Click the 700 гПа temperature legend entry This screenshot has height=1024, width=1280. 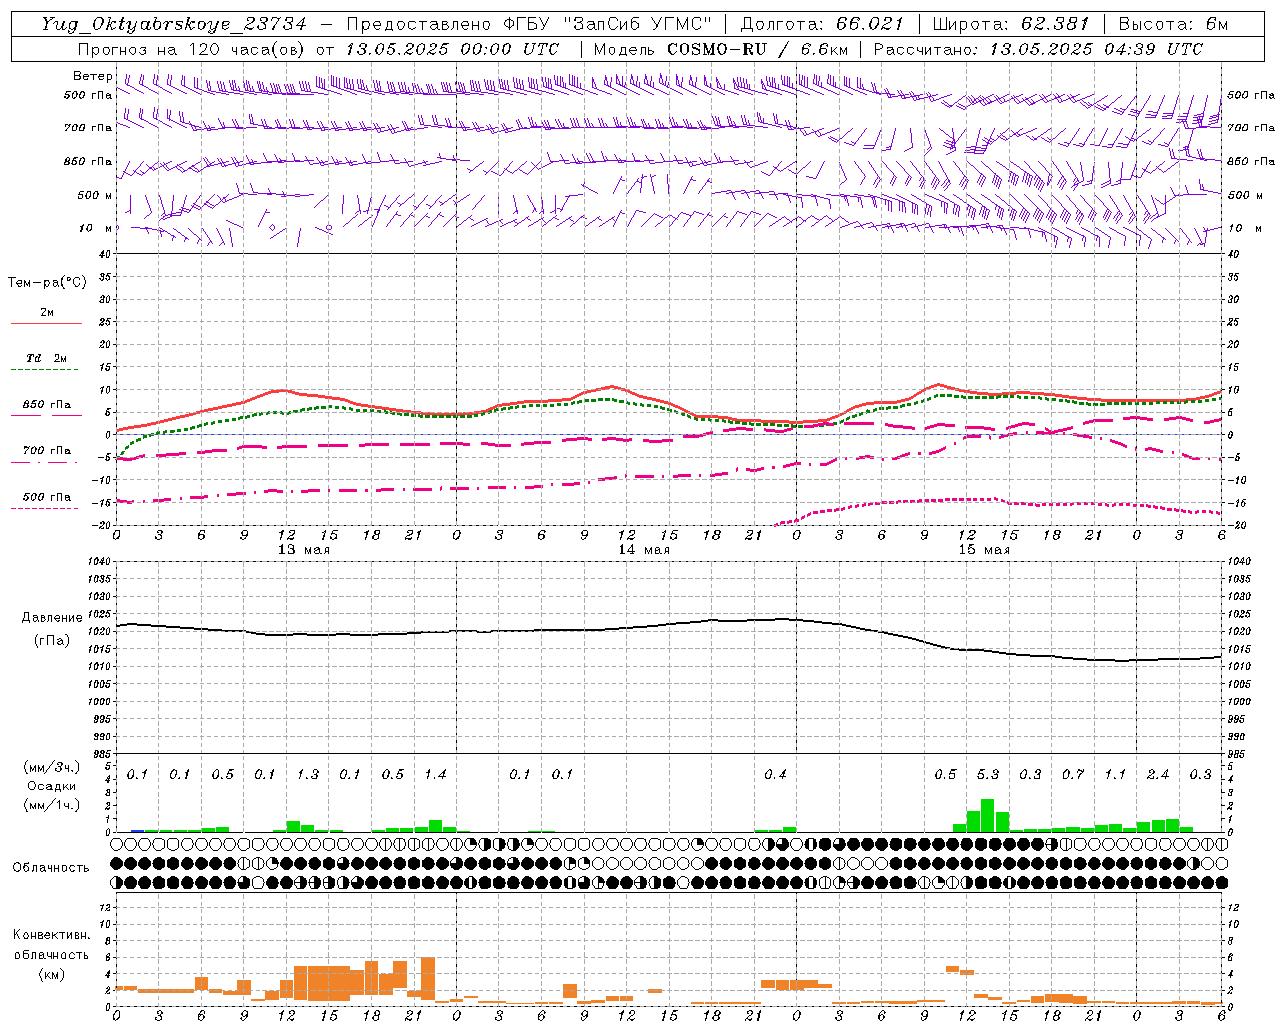(47, 450)
